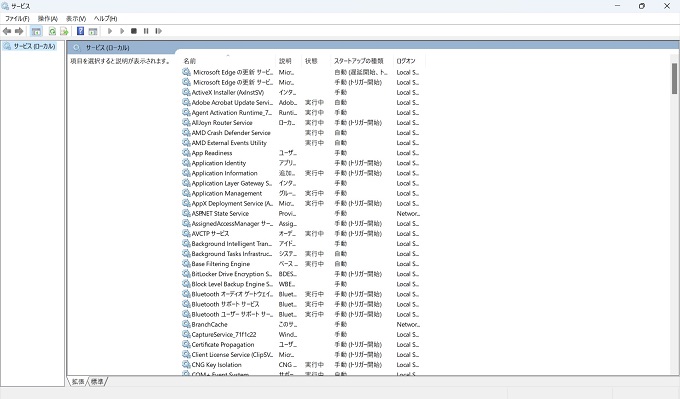Screen dimensions: 680x399
Task: Click the show/hide action pane icon
Action: [93, 31]
